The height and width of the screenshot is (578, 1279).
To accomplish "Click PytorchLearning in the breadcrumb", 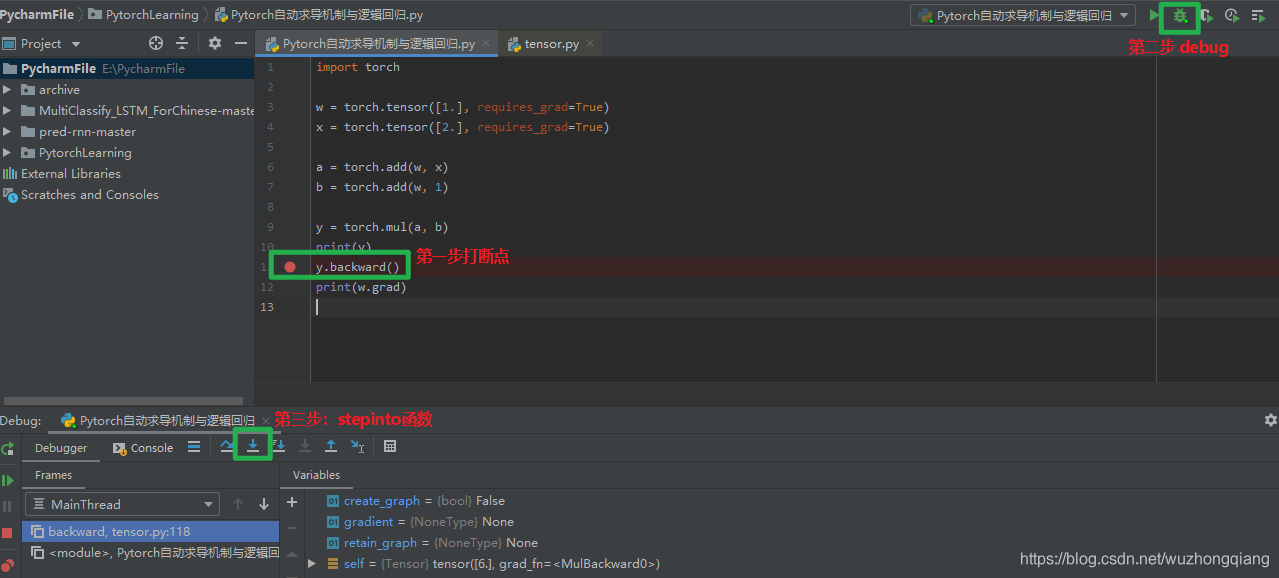I will [x=144, y=15].
